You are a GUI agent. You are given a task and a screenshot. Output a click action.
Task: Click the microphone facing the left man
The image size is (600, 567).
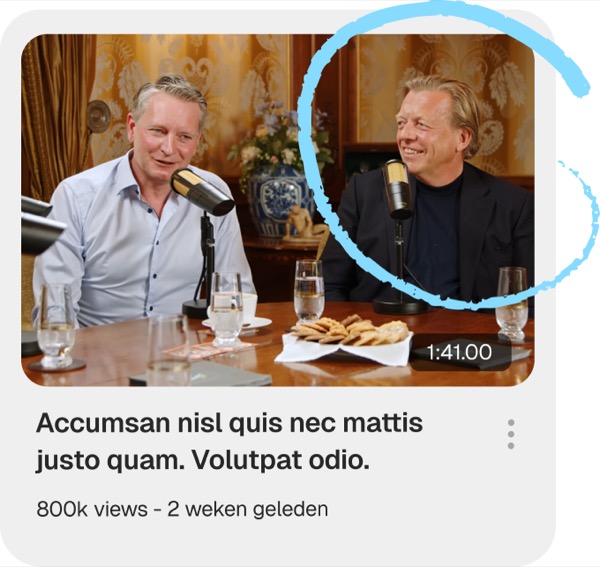[x=202, y=191]
